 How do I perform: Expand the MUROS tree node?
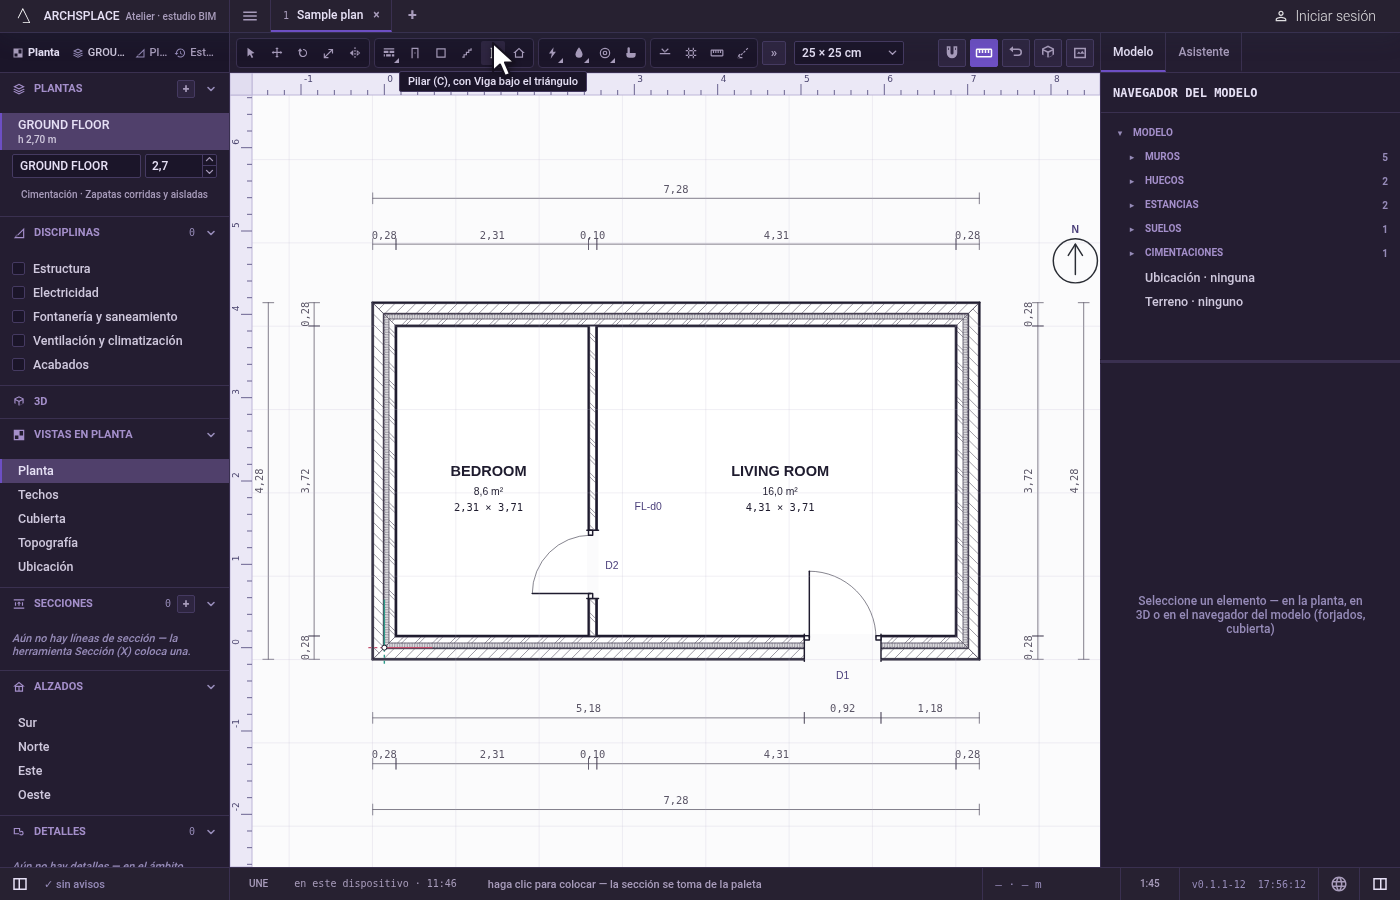point(1132,157)
